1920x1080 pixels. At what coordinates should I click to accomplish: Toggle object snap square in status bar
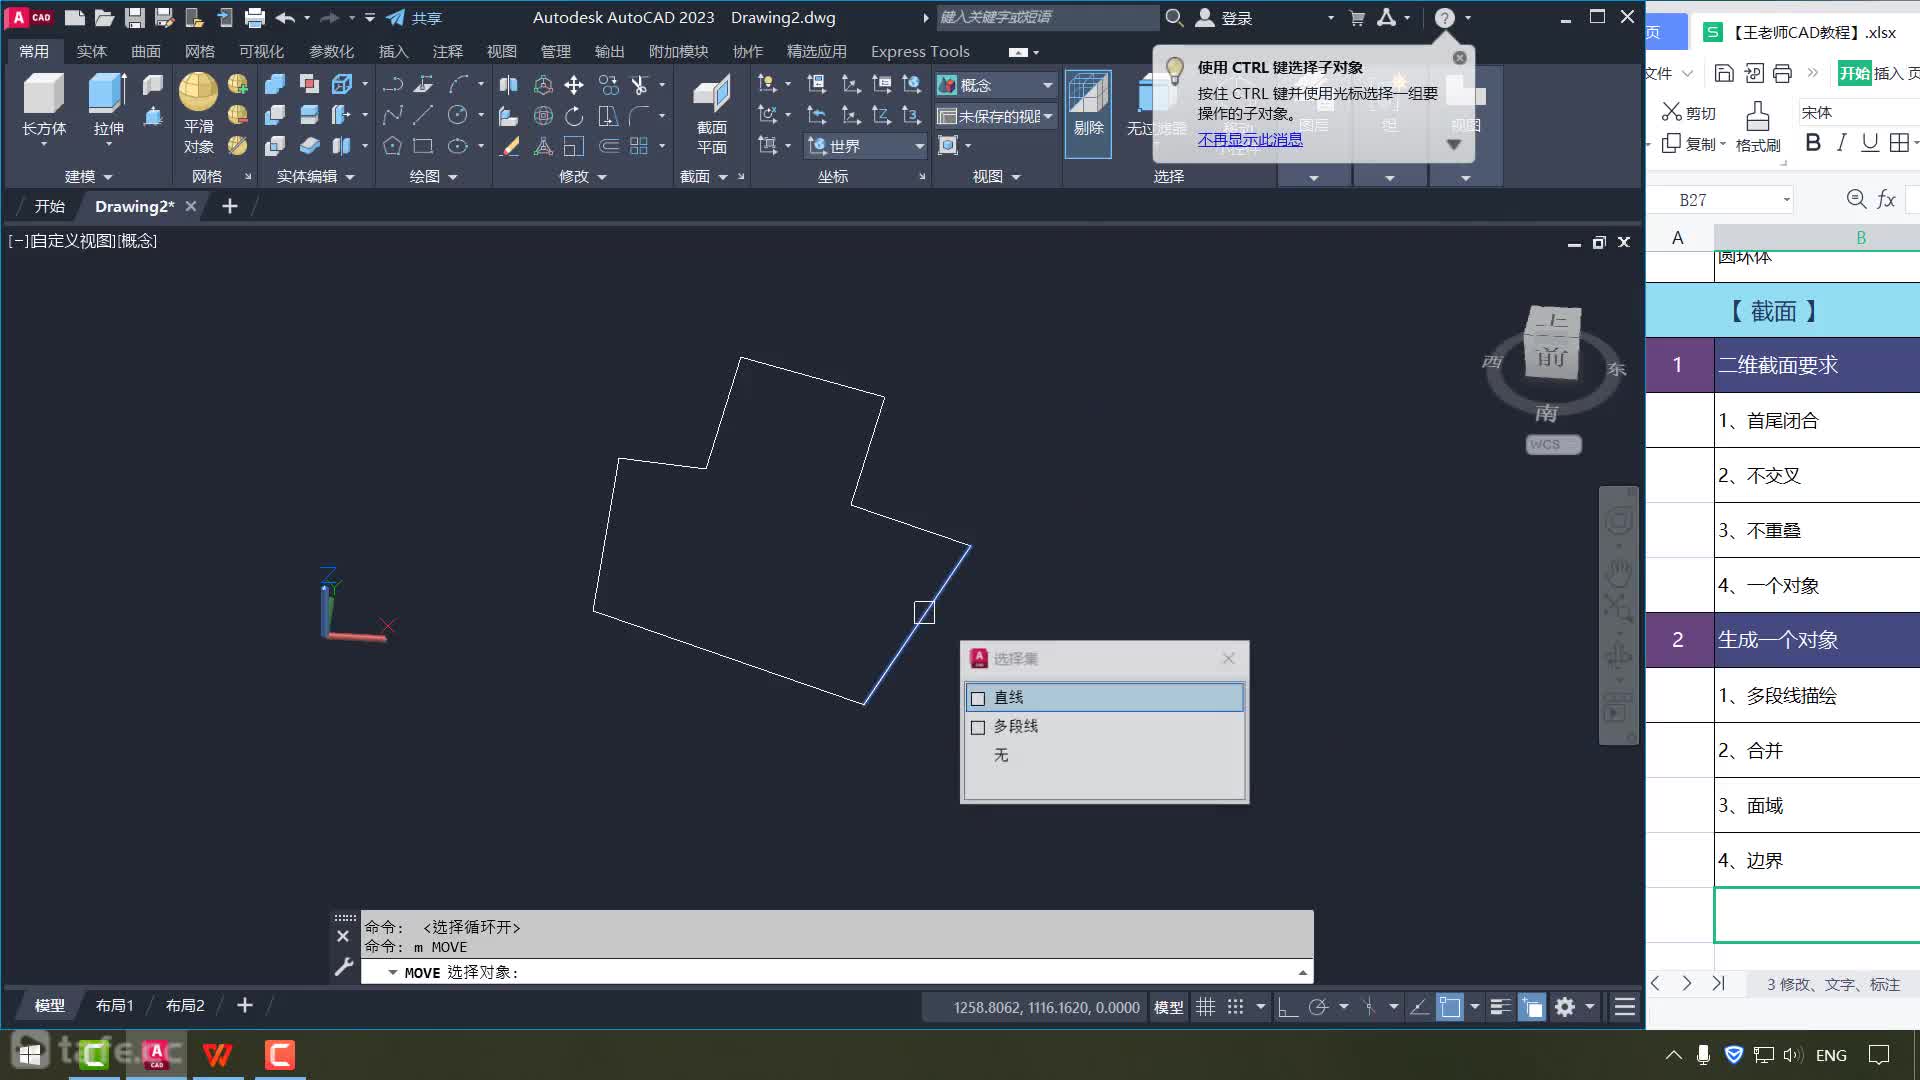click(1450, 1007)
